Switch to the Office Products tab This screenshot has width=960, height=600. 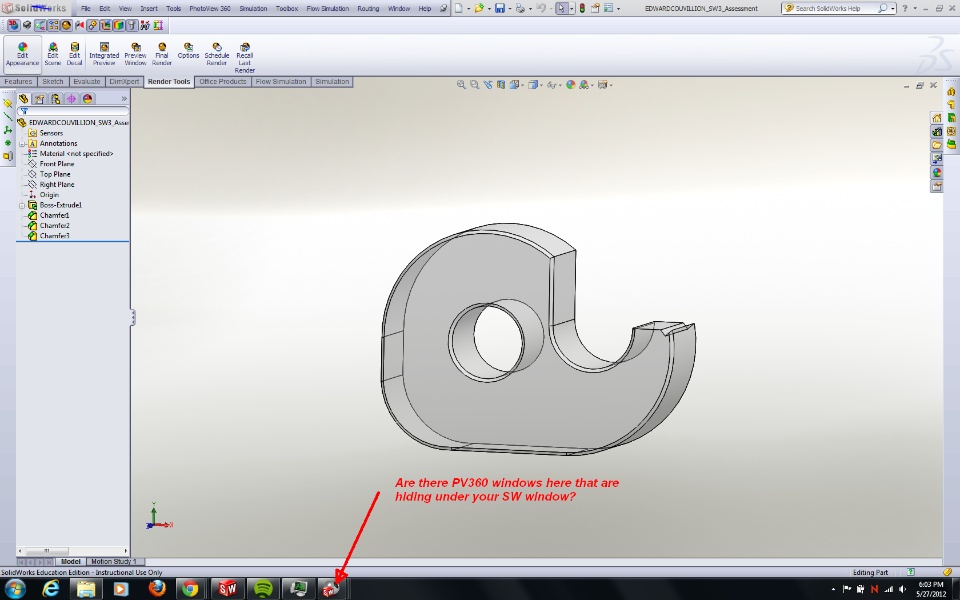click(x=223, y=81)
